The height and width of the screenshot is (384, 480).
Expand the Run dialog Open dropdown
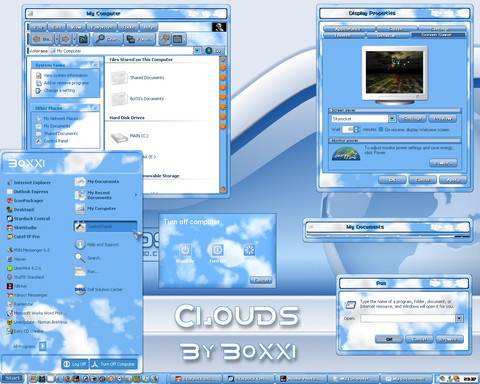point(459,319)
